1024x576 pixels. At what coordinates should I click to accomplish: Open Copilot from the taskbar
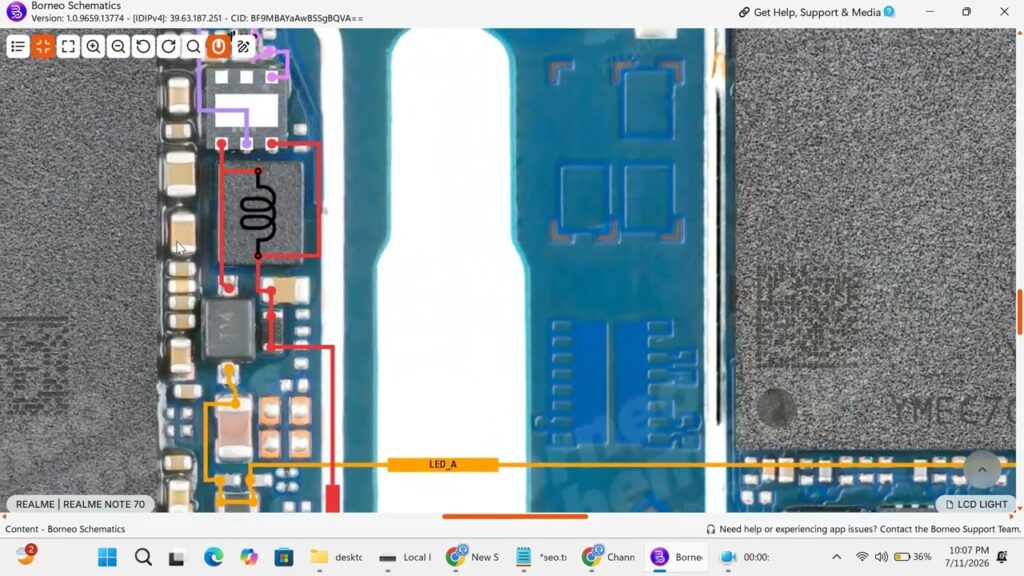tap(249, 557)
